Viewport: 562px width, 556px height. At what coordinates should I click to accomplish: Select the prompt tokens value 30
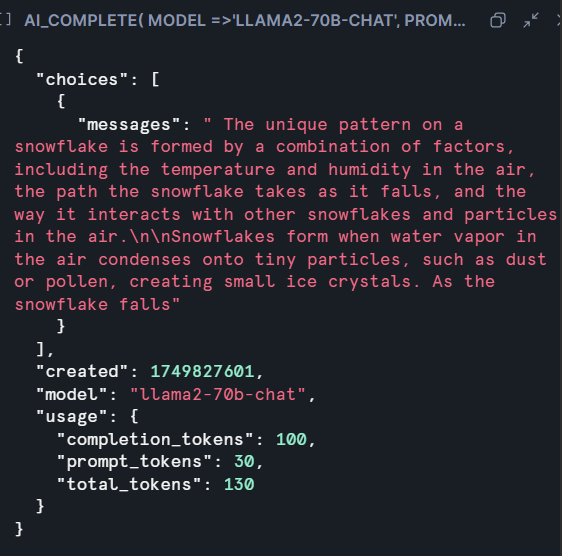[x=244, y=462]
